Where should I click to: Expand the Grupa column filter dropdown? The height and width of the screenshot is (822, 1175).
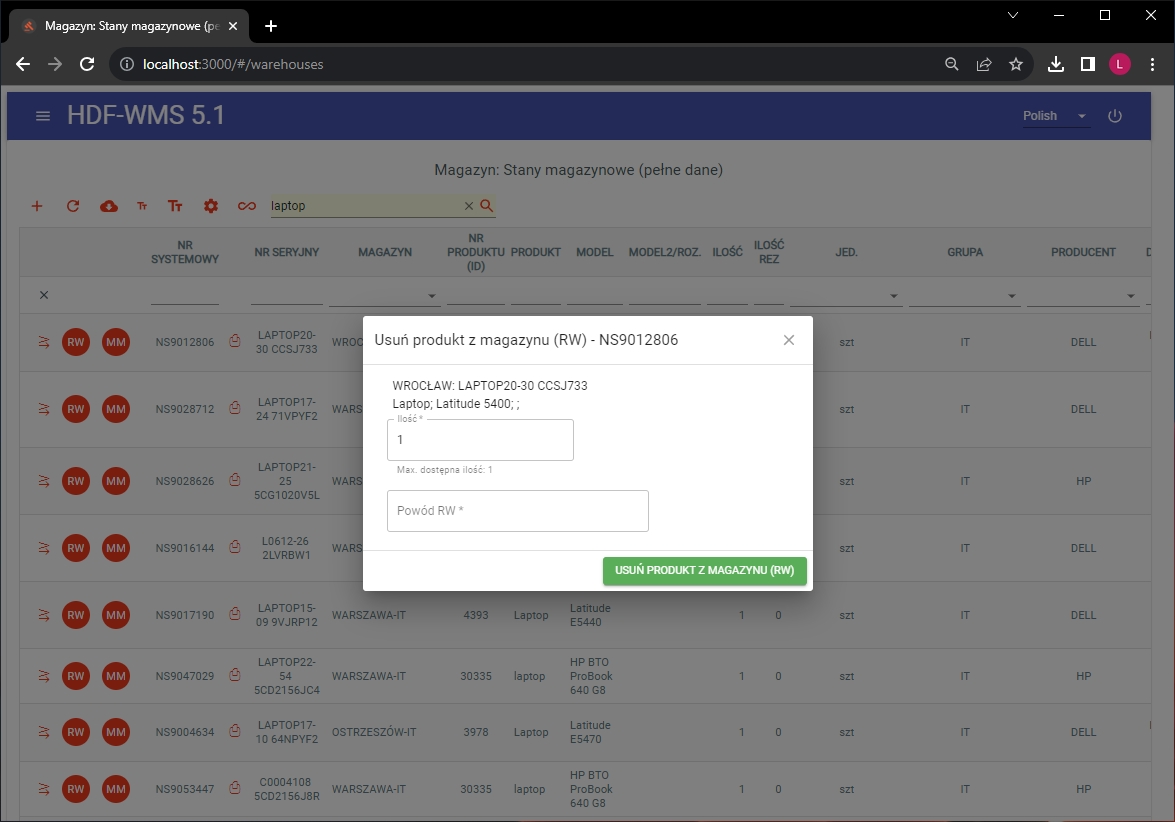(1012, 296)
